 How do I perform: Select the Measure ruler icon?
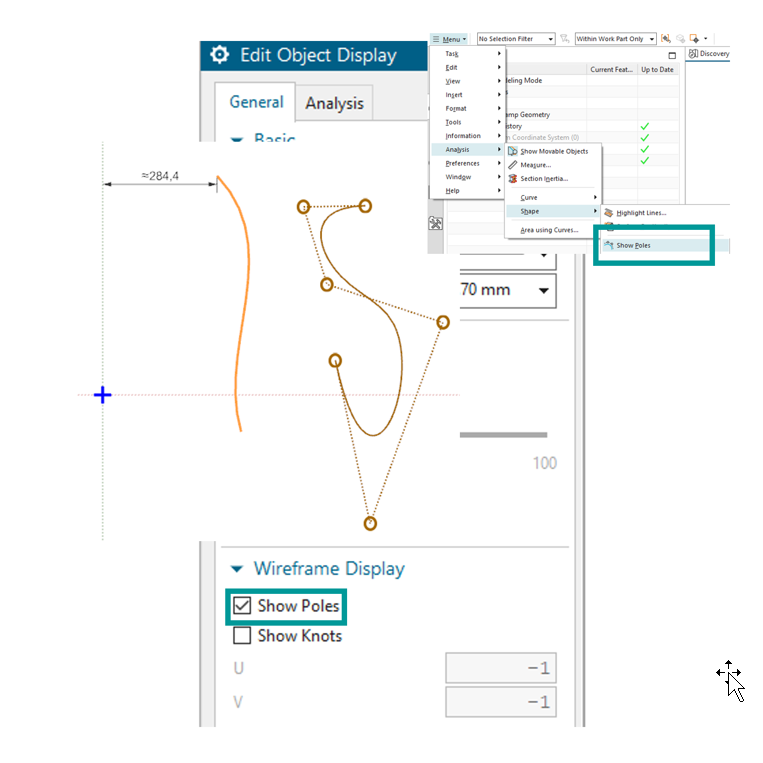513,165
